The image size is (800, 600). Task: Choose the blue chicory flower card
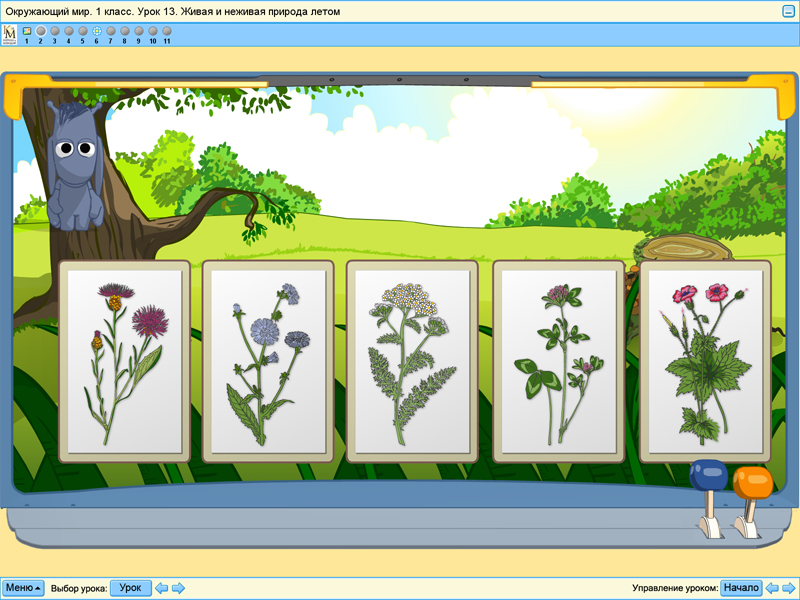[268, 361]
